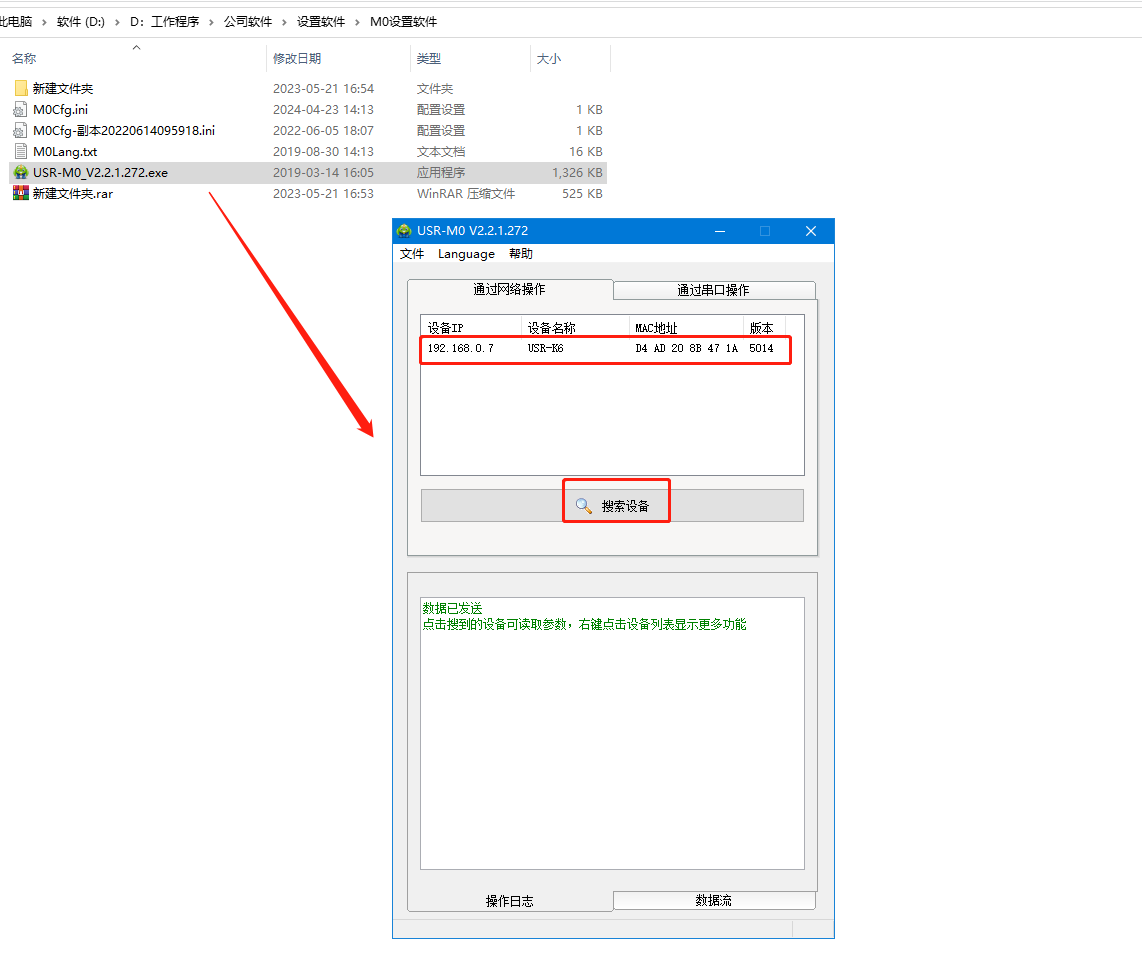Click the MAC地址 column header
1142x966 pixels.
click(x=656, y=328)
